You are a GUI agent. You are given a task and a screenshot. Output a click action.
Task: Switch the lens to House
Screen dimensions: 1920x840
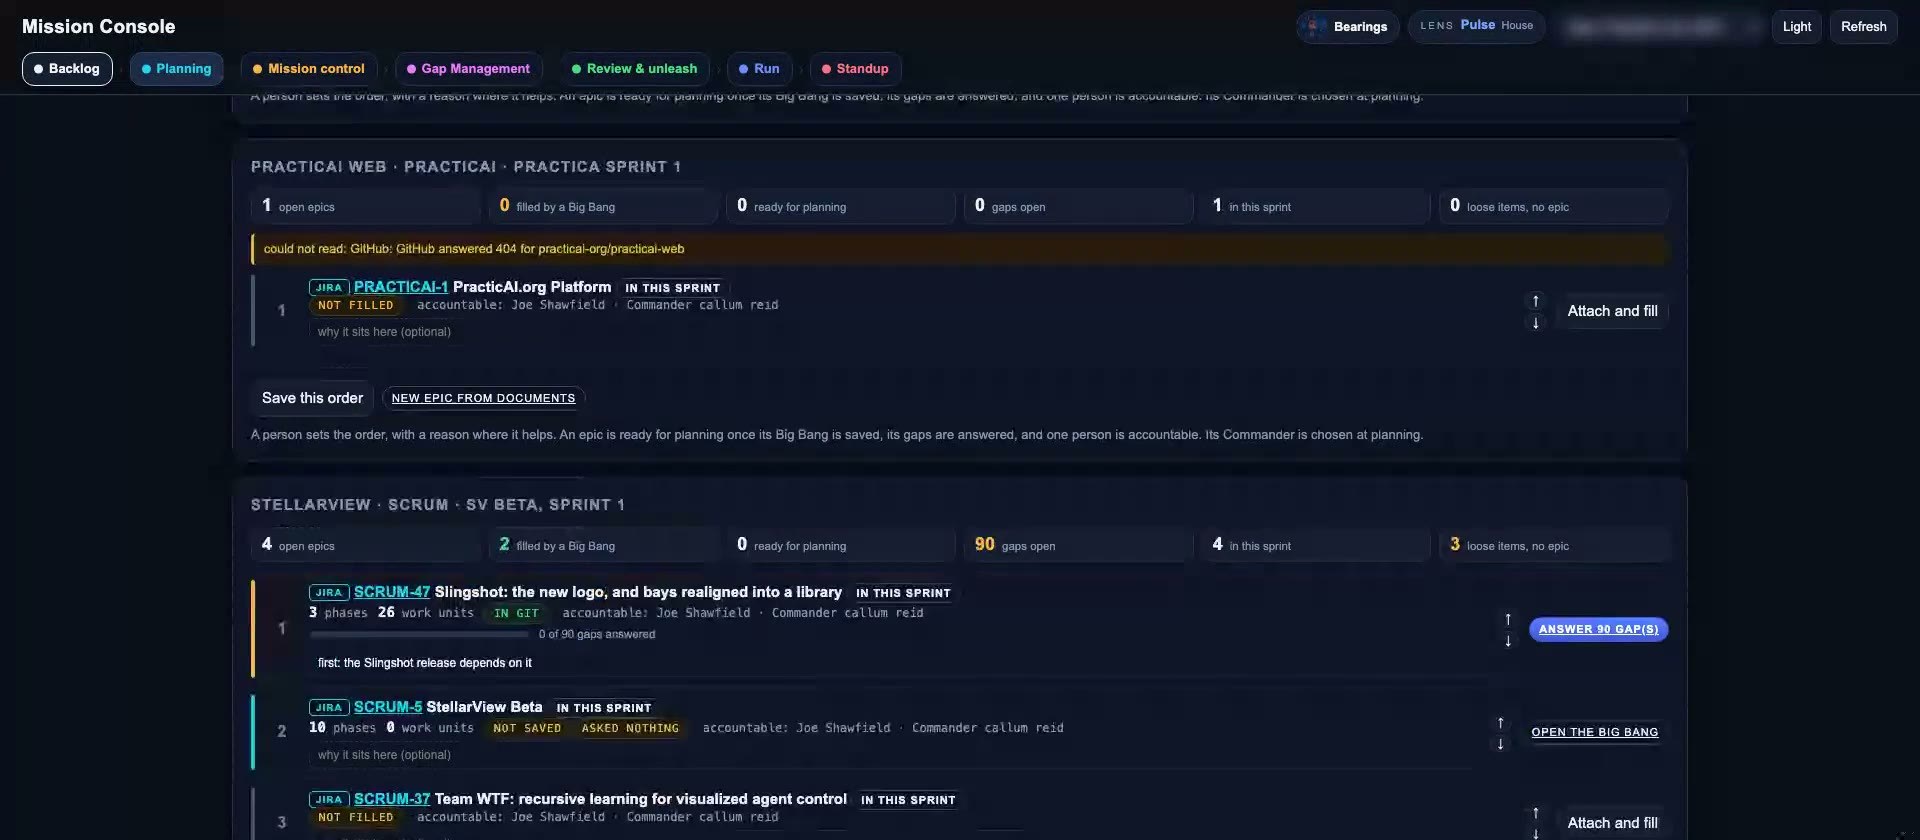point(1517,25)
